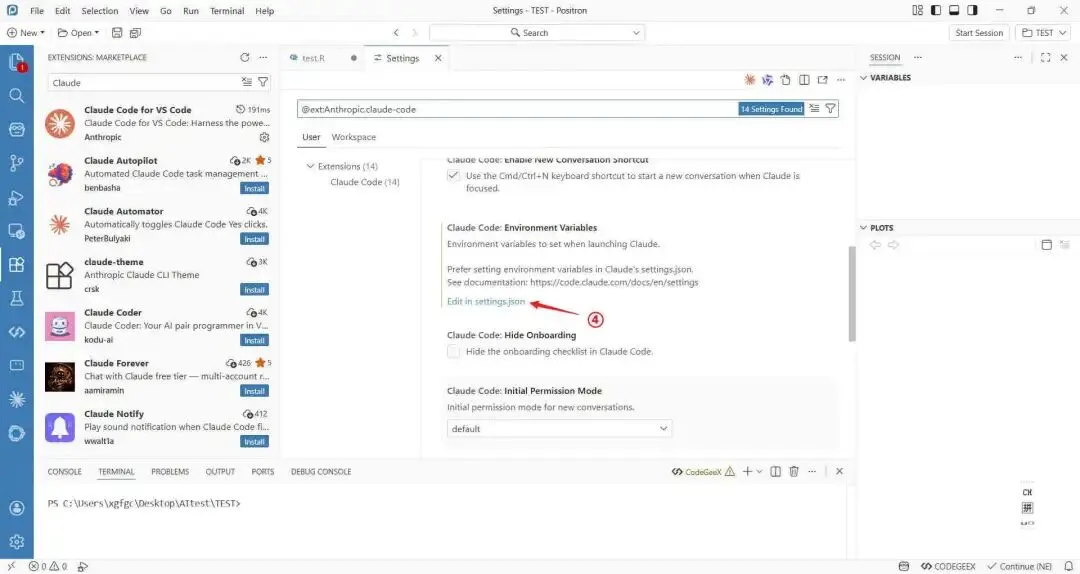The height and width of the screenshot is (574, 1080).
Task: Install the Claude Autopilot extension
Action: click(x=254, y=188)
